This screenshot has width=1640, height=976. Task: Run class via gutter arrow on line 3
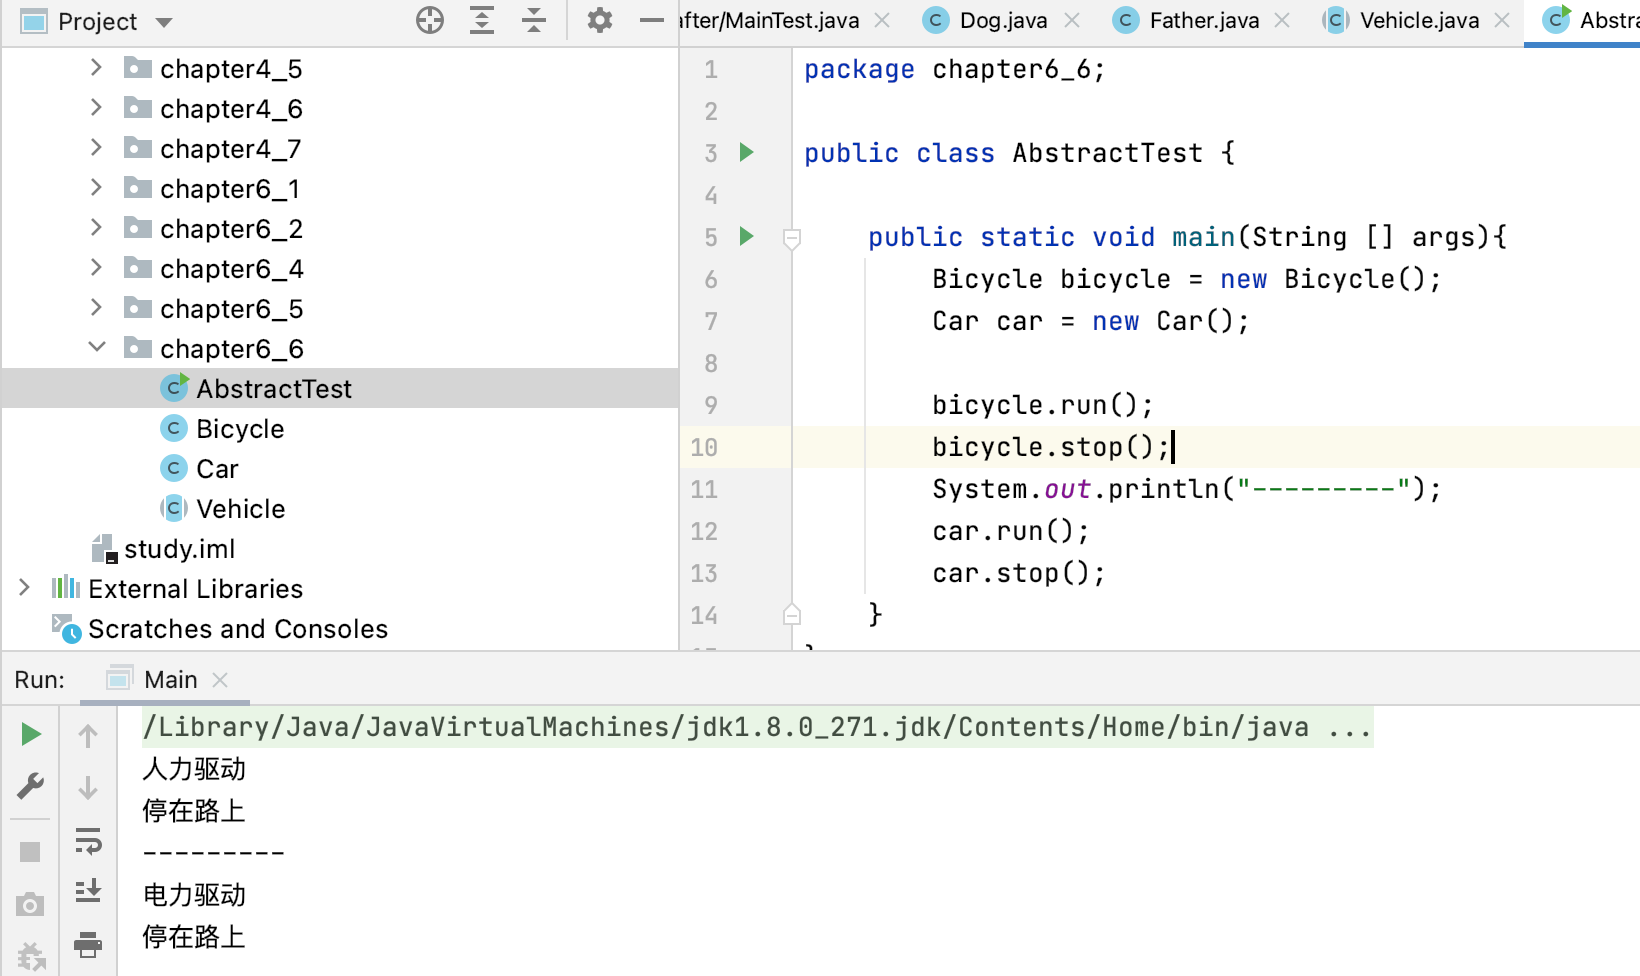(746, 152)
